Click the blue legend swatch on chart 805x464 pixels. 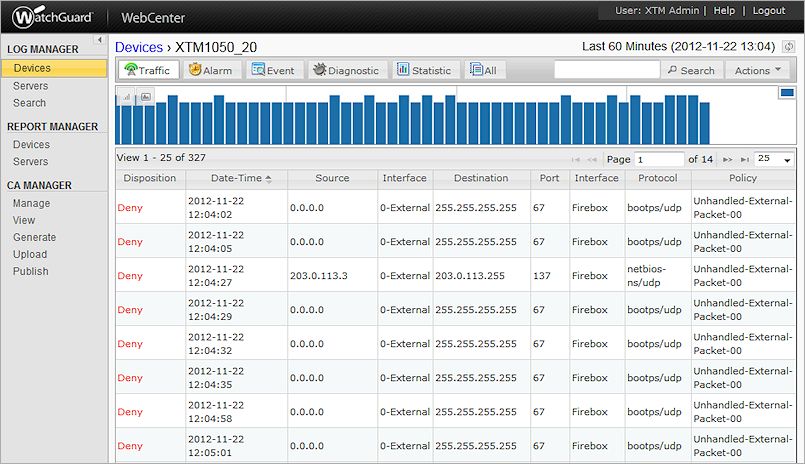[786, 93]
